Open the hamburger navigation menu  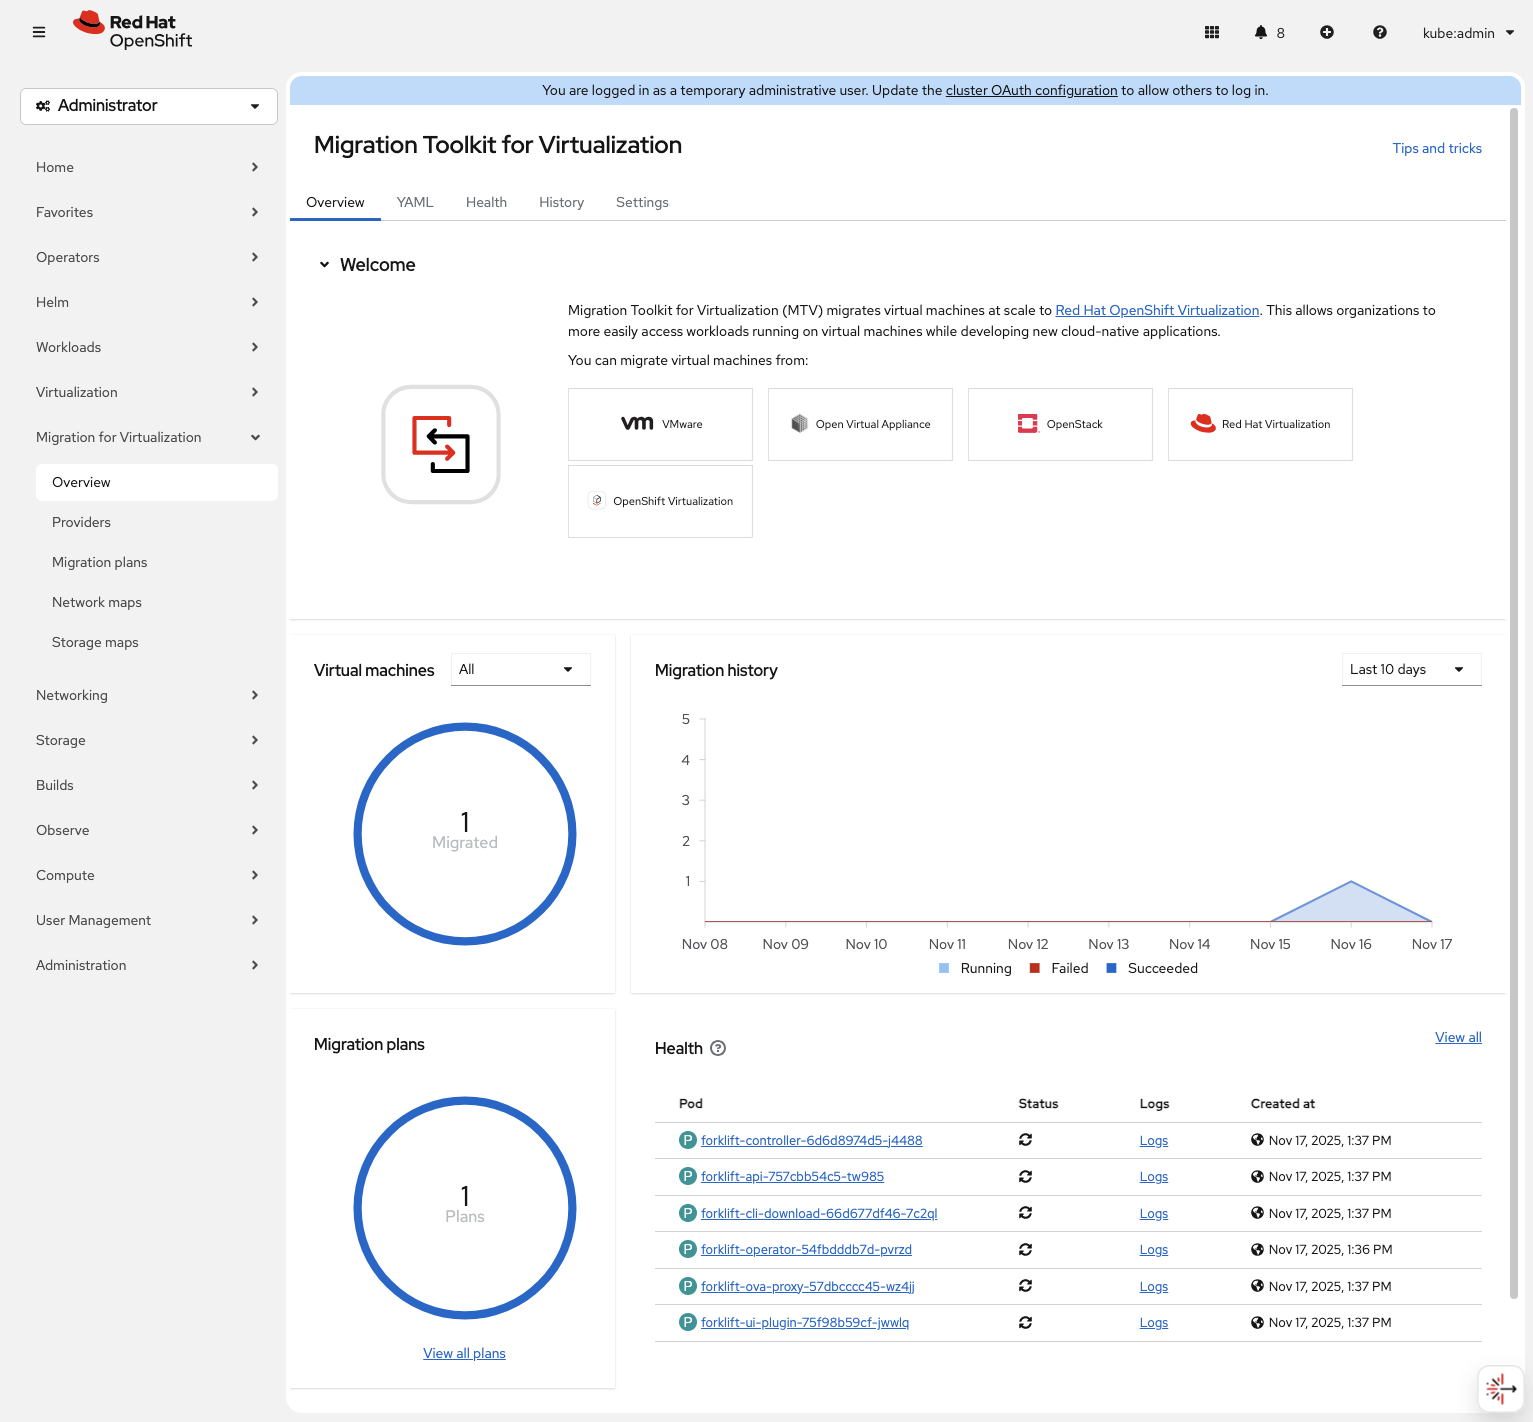pos(39,32)
